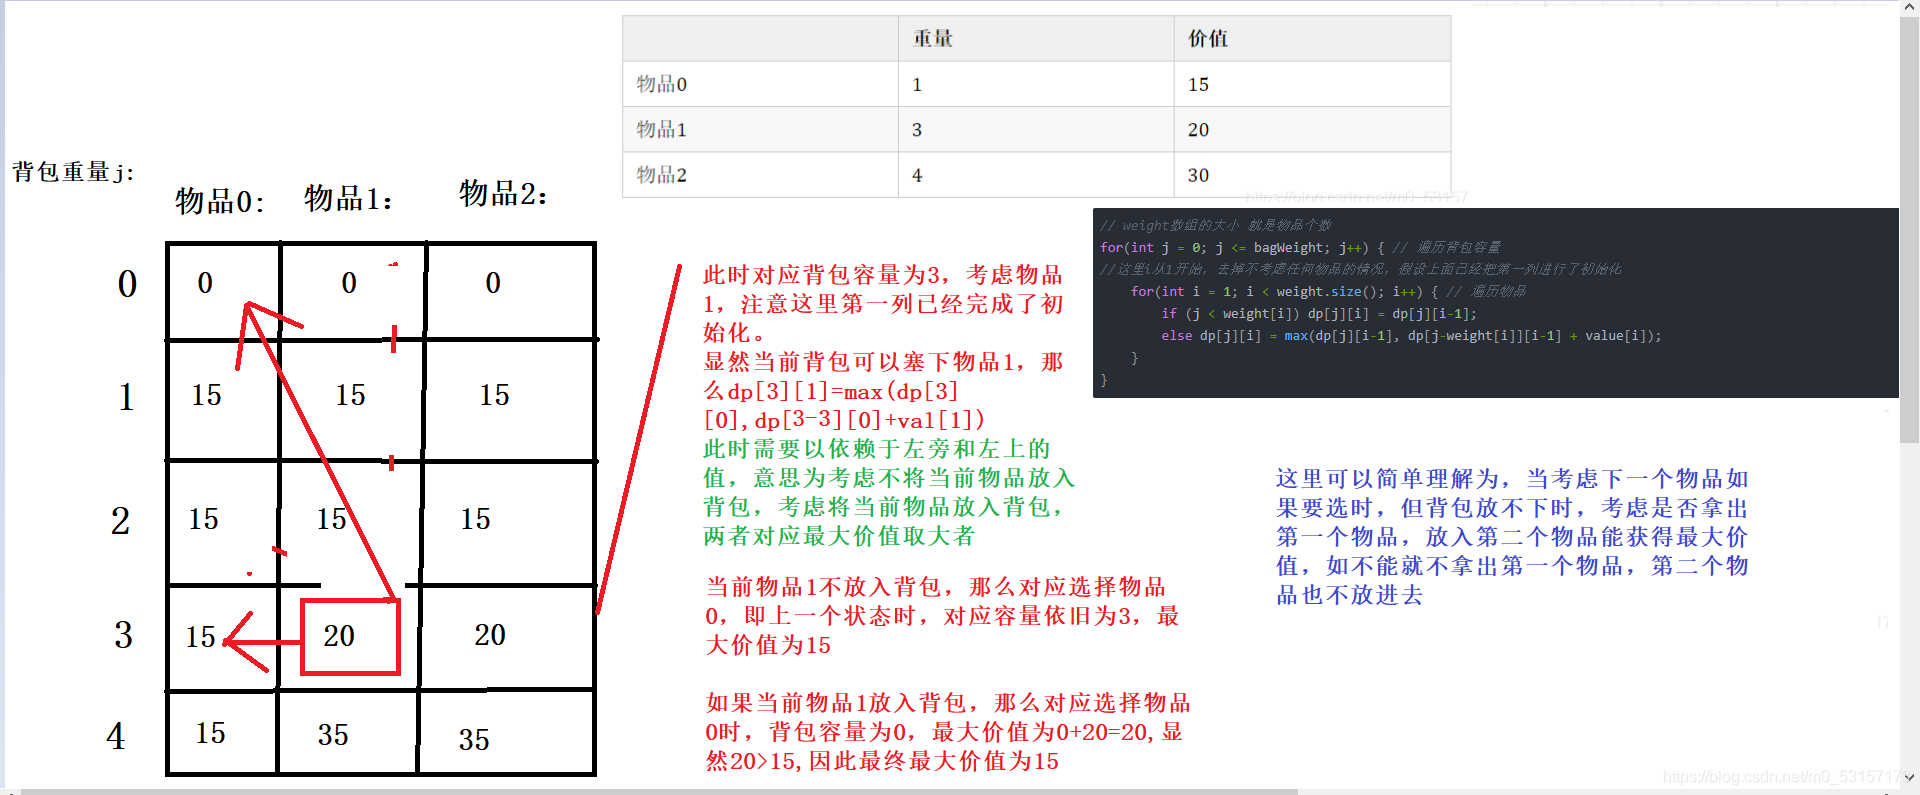Click the 物品0: column heading above the DP grid

coord(220,201)
